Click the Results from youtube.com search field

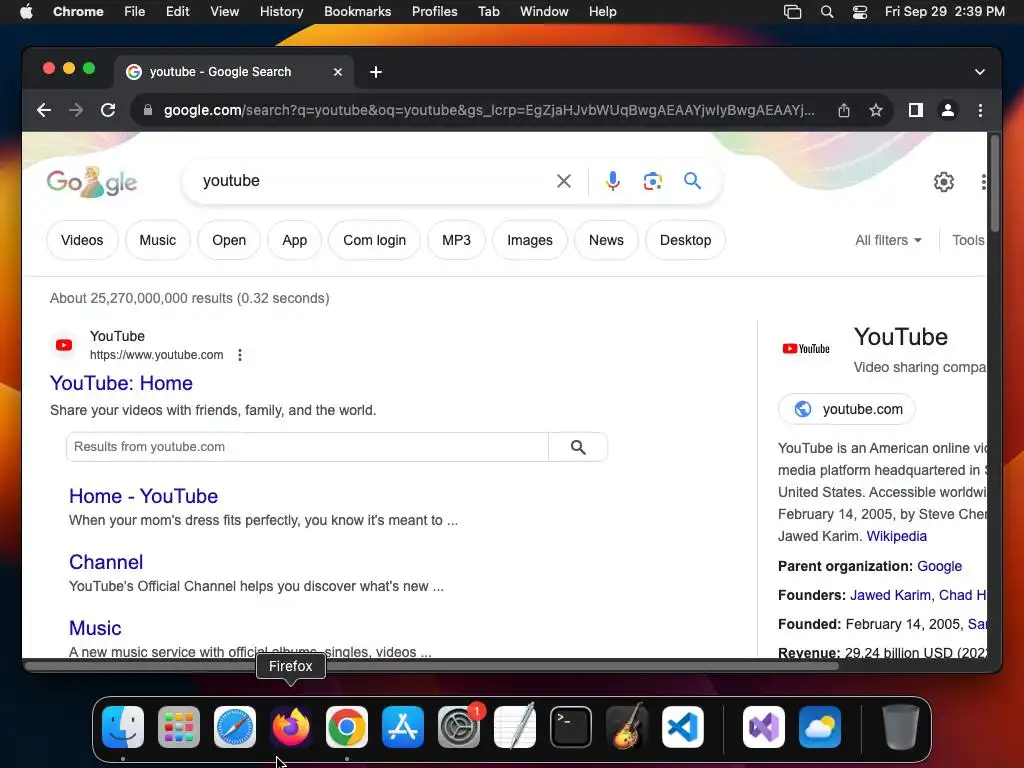click(308, 447)
